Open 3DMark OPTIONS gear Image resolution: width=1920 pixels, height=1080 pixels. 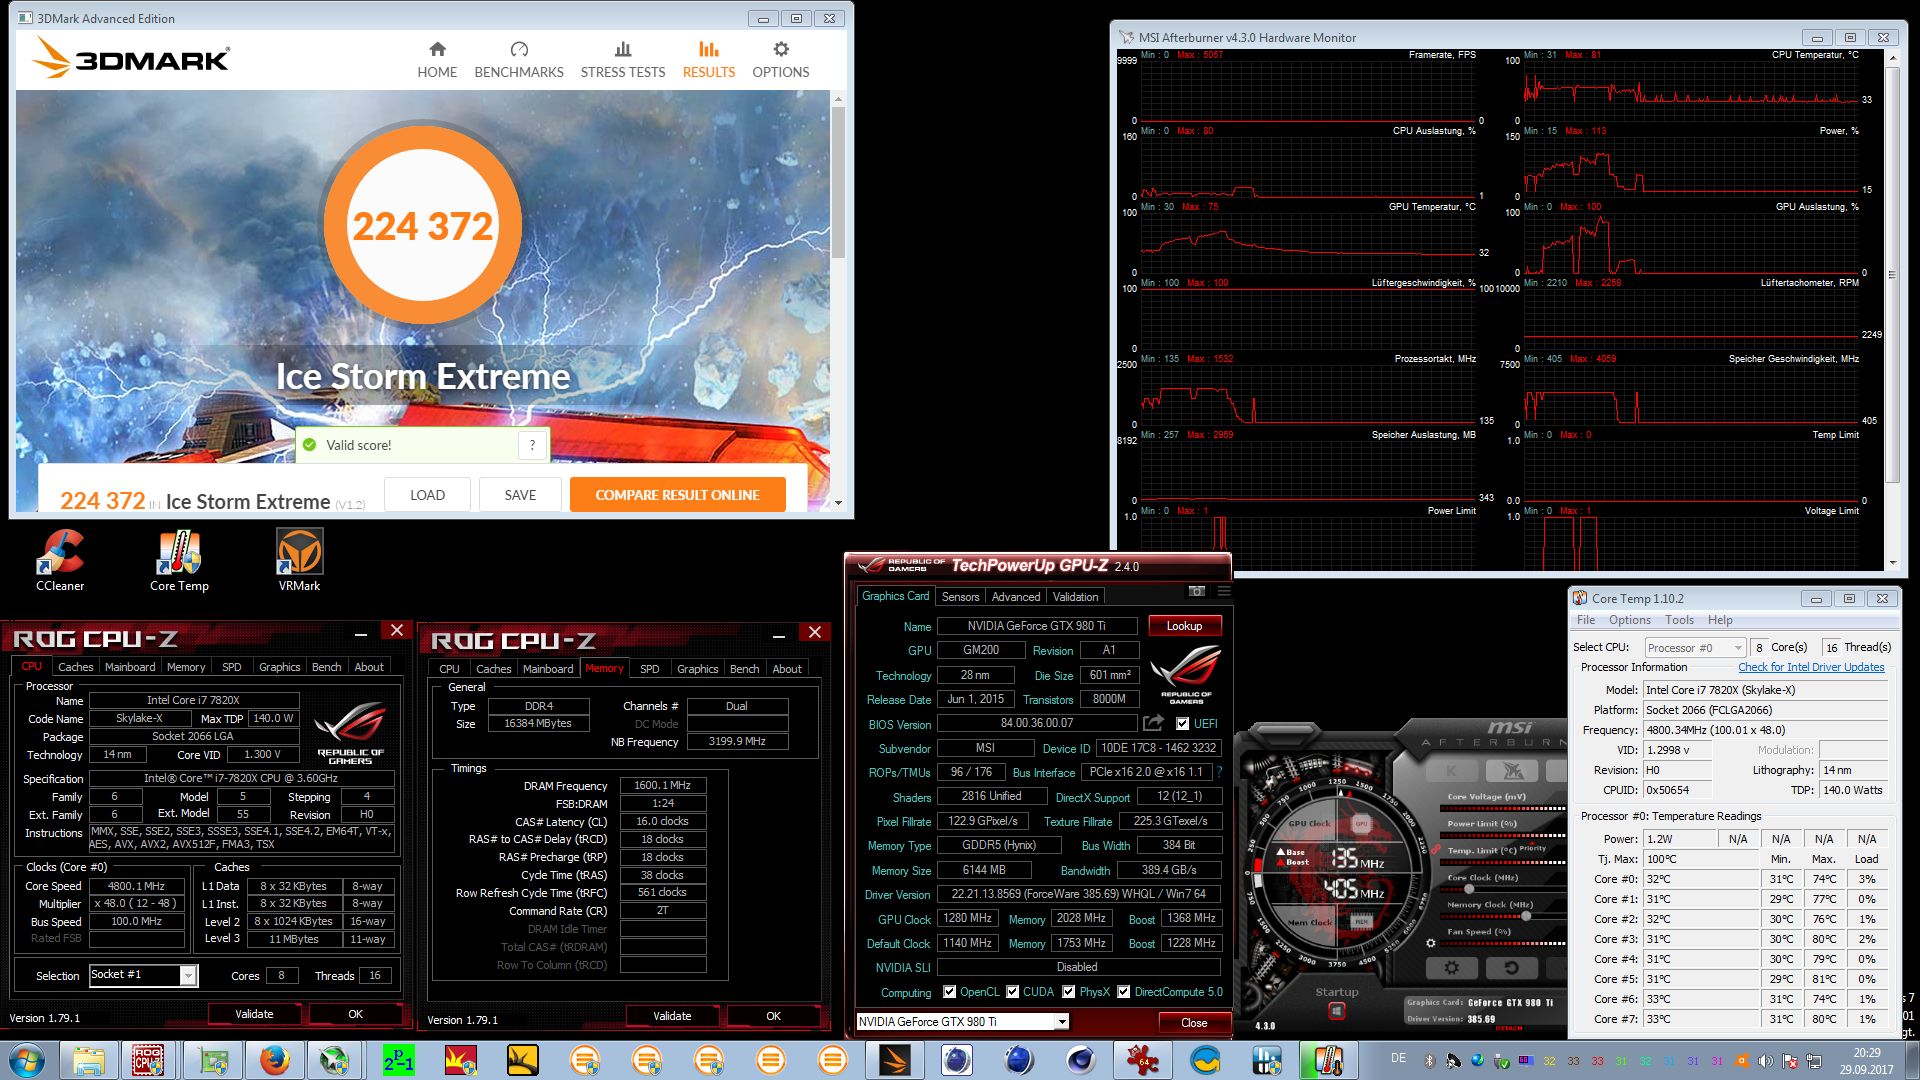pyautogui.click(x=780, y=60)
